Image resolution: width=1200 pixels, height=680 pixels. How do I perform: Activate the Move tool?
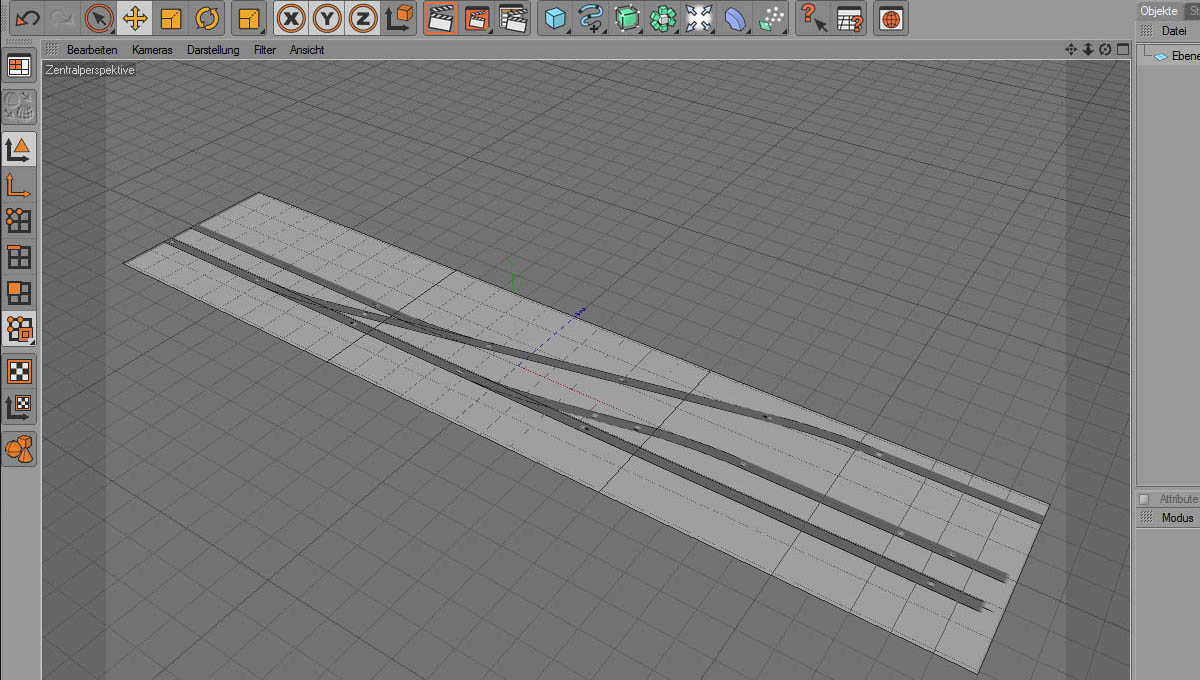tap(134, 17)
